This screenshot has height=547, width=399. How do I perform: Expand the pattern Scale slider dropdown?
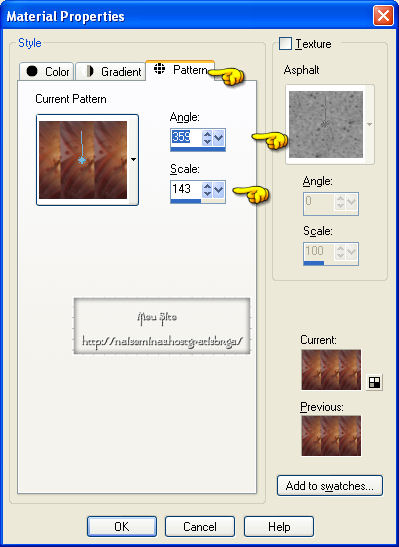point(219,189)
